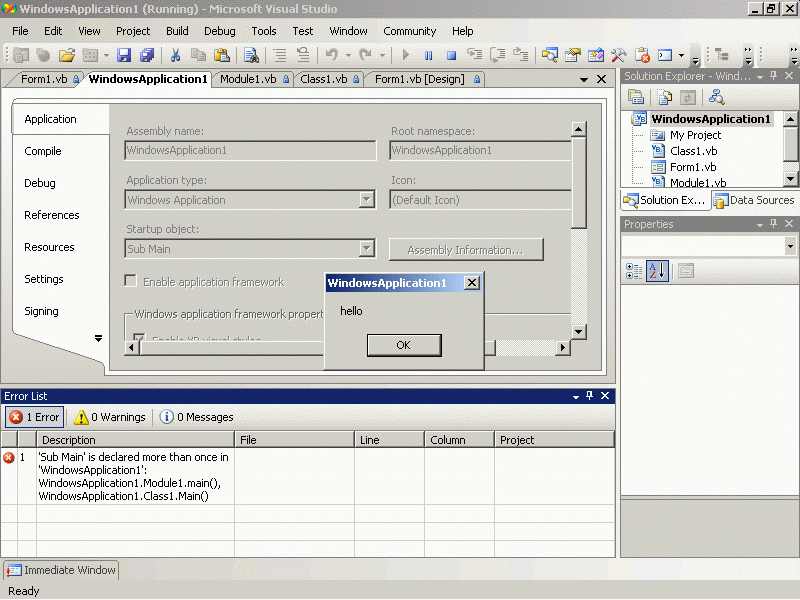Image resolution: width=800 pixels, height=600 pixels.
Task: Click the Cut scissors icon
Action: (x=175, y=56)
